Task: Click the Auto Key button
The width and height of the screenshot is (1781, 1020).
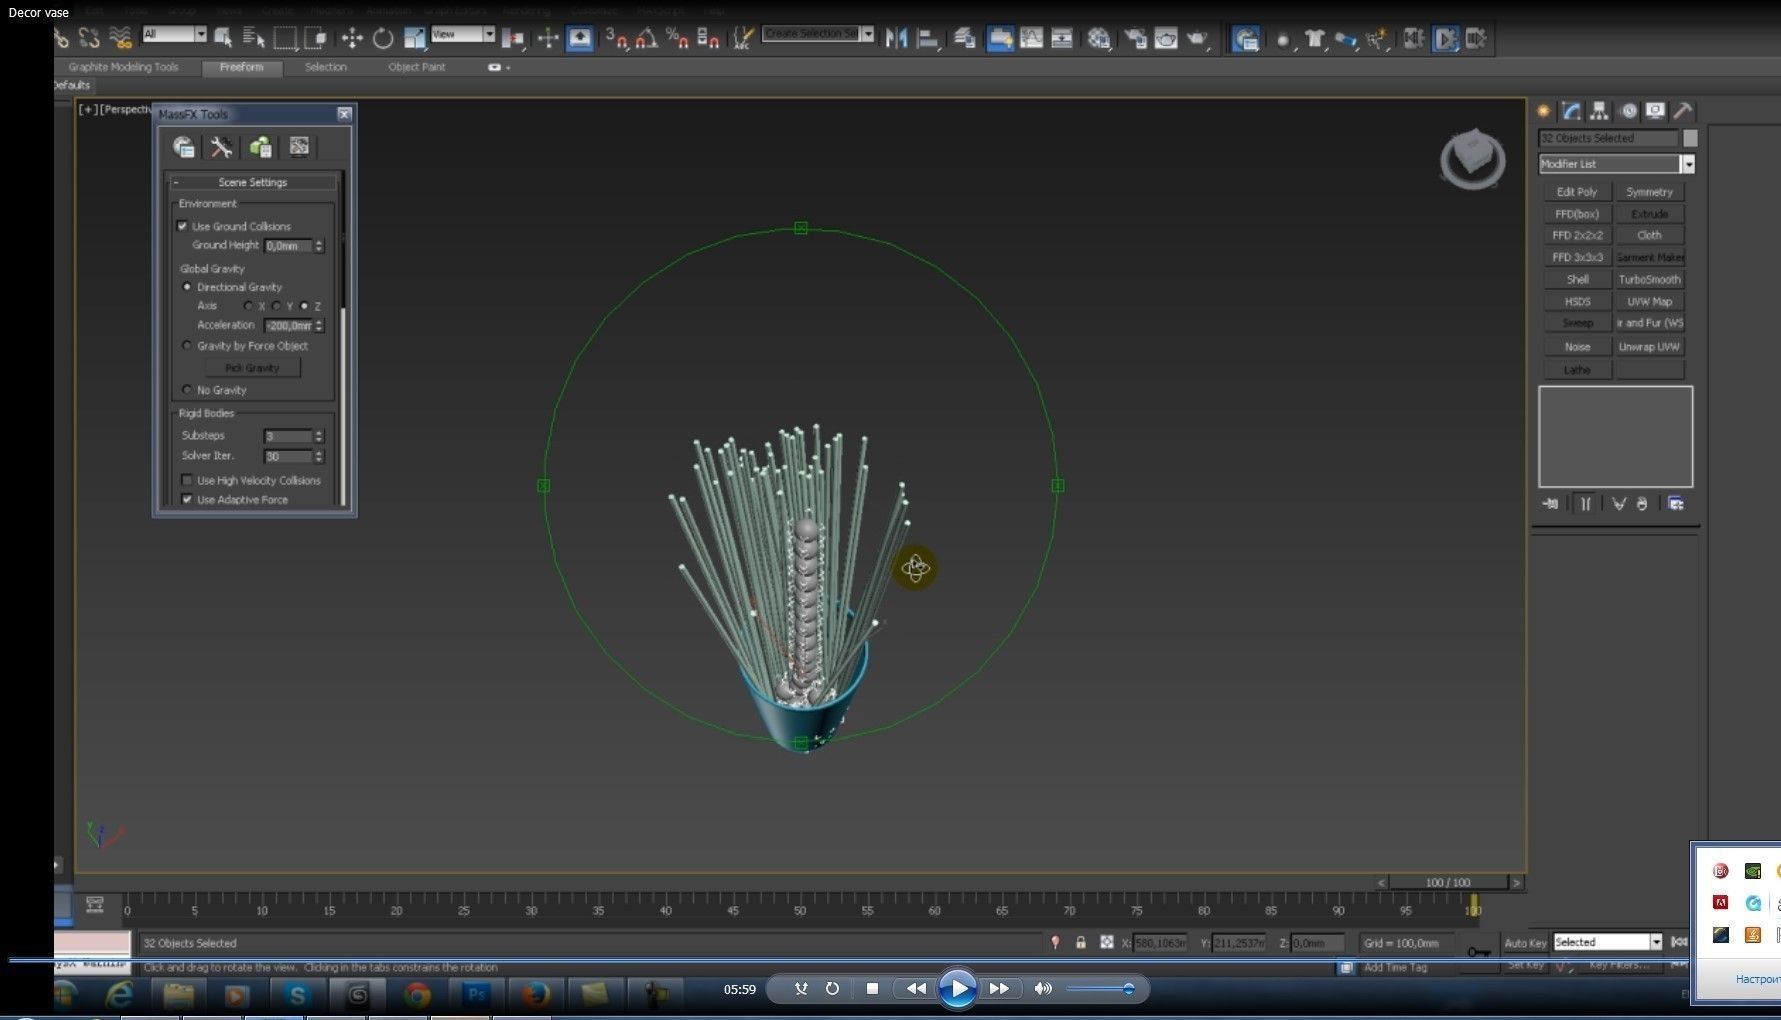Action: pos(1525,943)
